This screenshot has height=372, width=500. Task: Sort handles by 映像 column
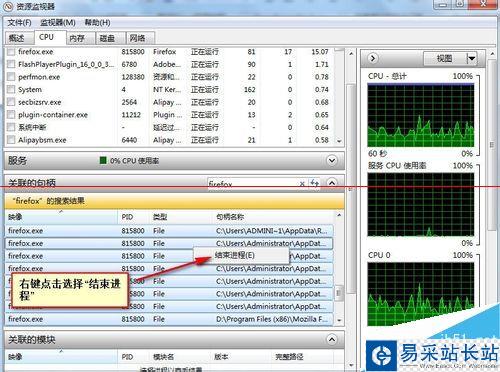(x=61, y=217)
